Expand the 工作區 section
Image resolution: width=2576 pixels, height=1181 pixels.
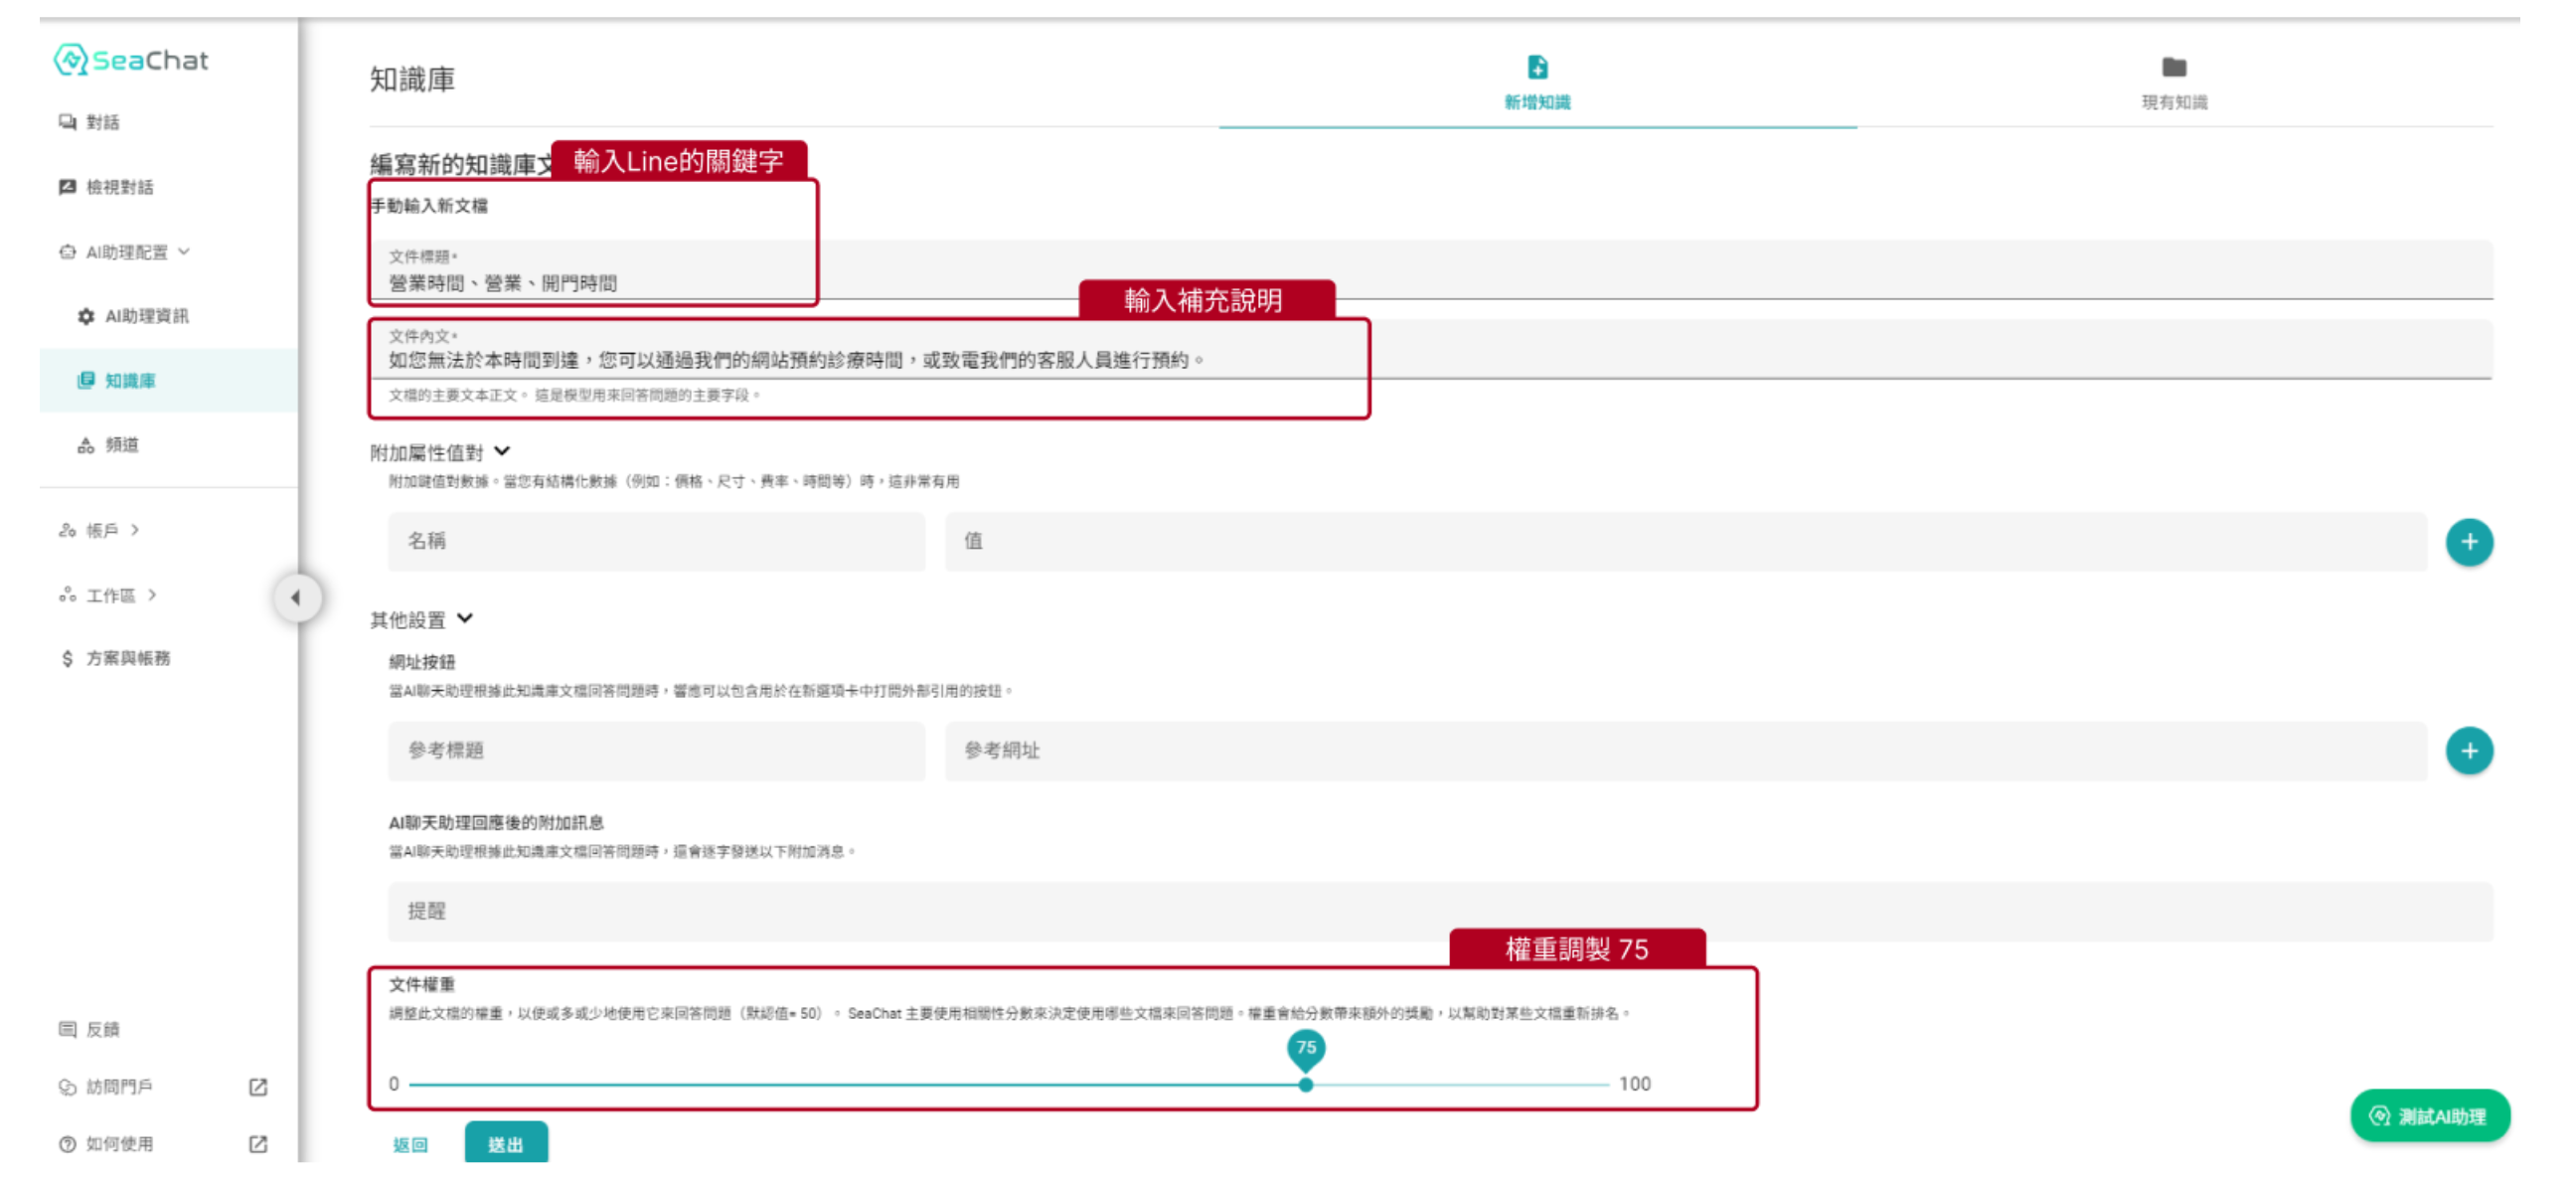[x=110, y=595]
